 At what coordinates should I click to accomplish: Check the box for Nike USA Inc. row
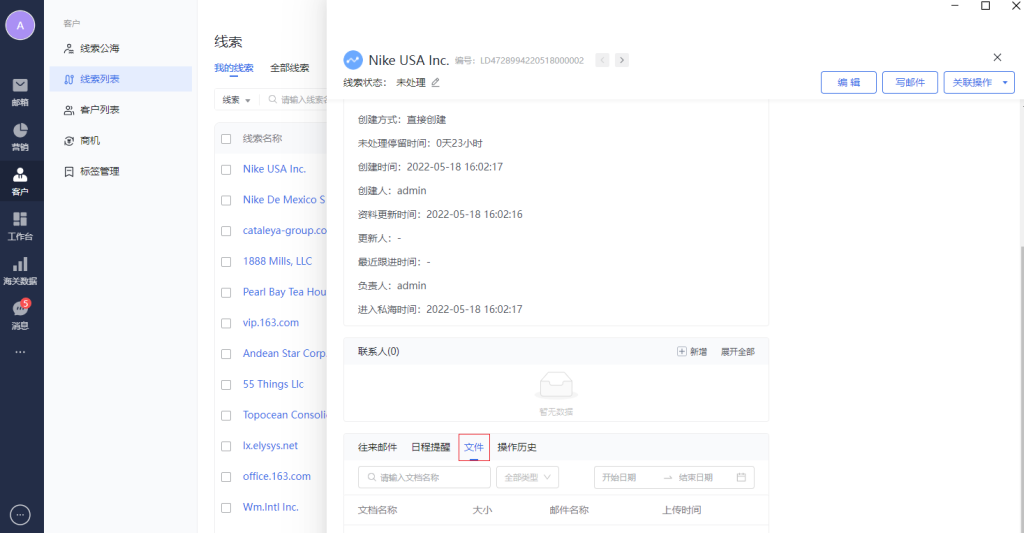coord(226,170)
